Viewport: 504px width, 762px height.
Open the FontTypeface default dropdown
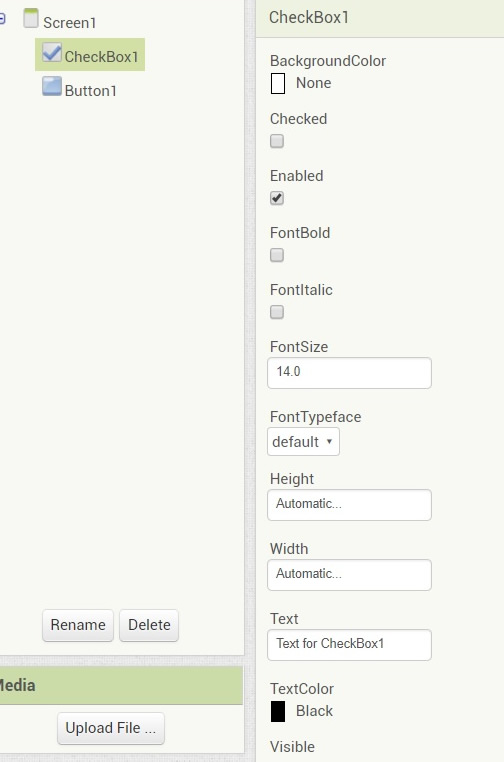click(303, 442)
